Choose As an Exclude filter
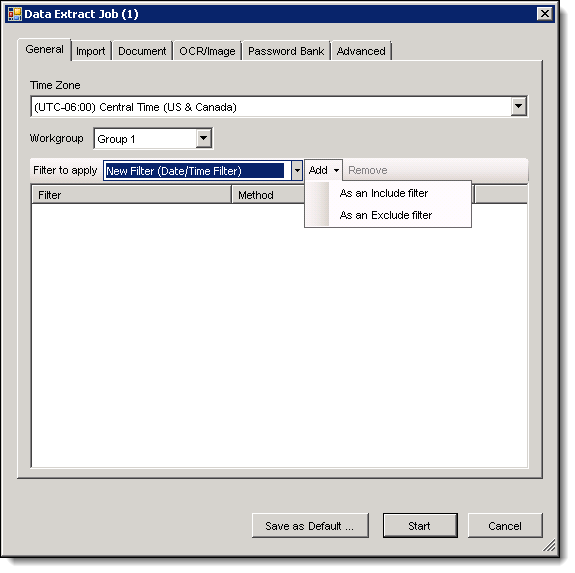The image size is (575, 573). point(388,215)
